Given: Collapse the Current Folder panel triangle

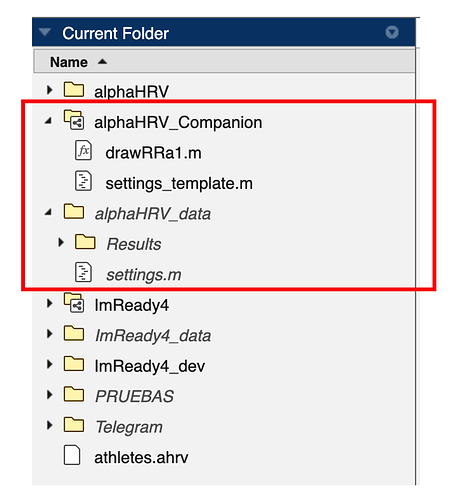Looking at the screenshot, I should point(45,32).
